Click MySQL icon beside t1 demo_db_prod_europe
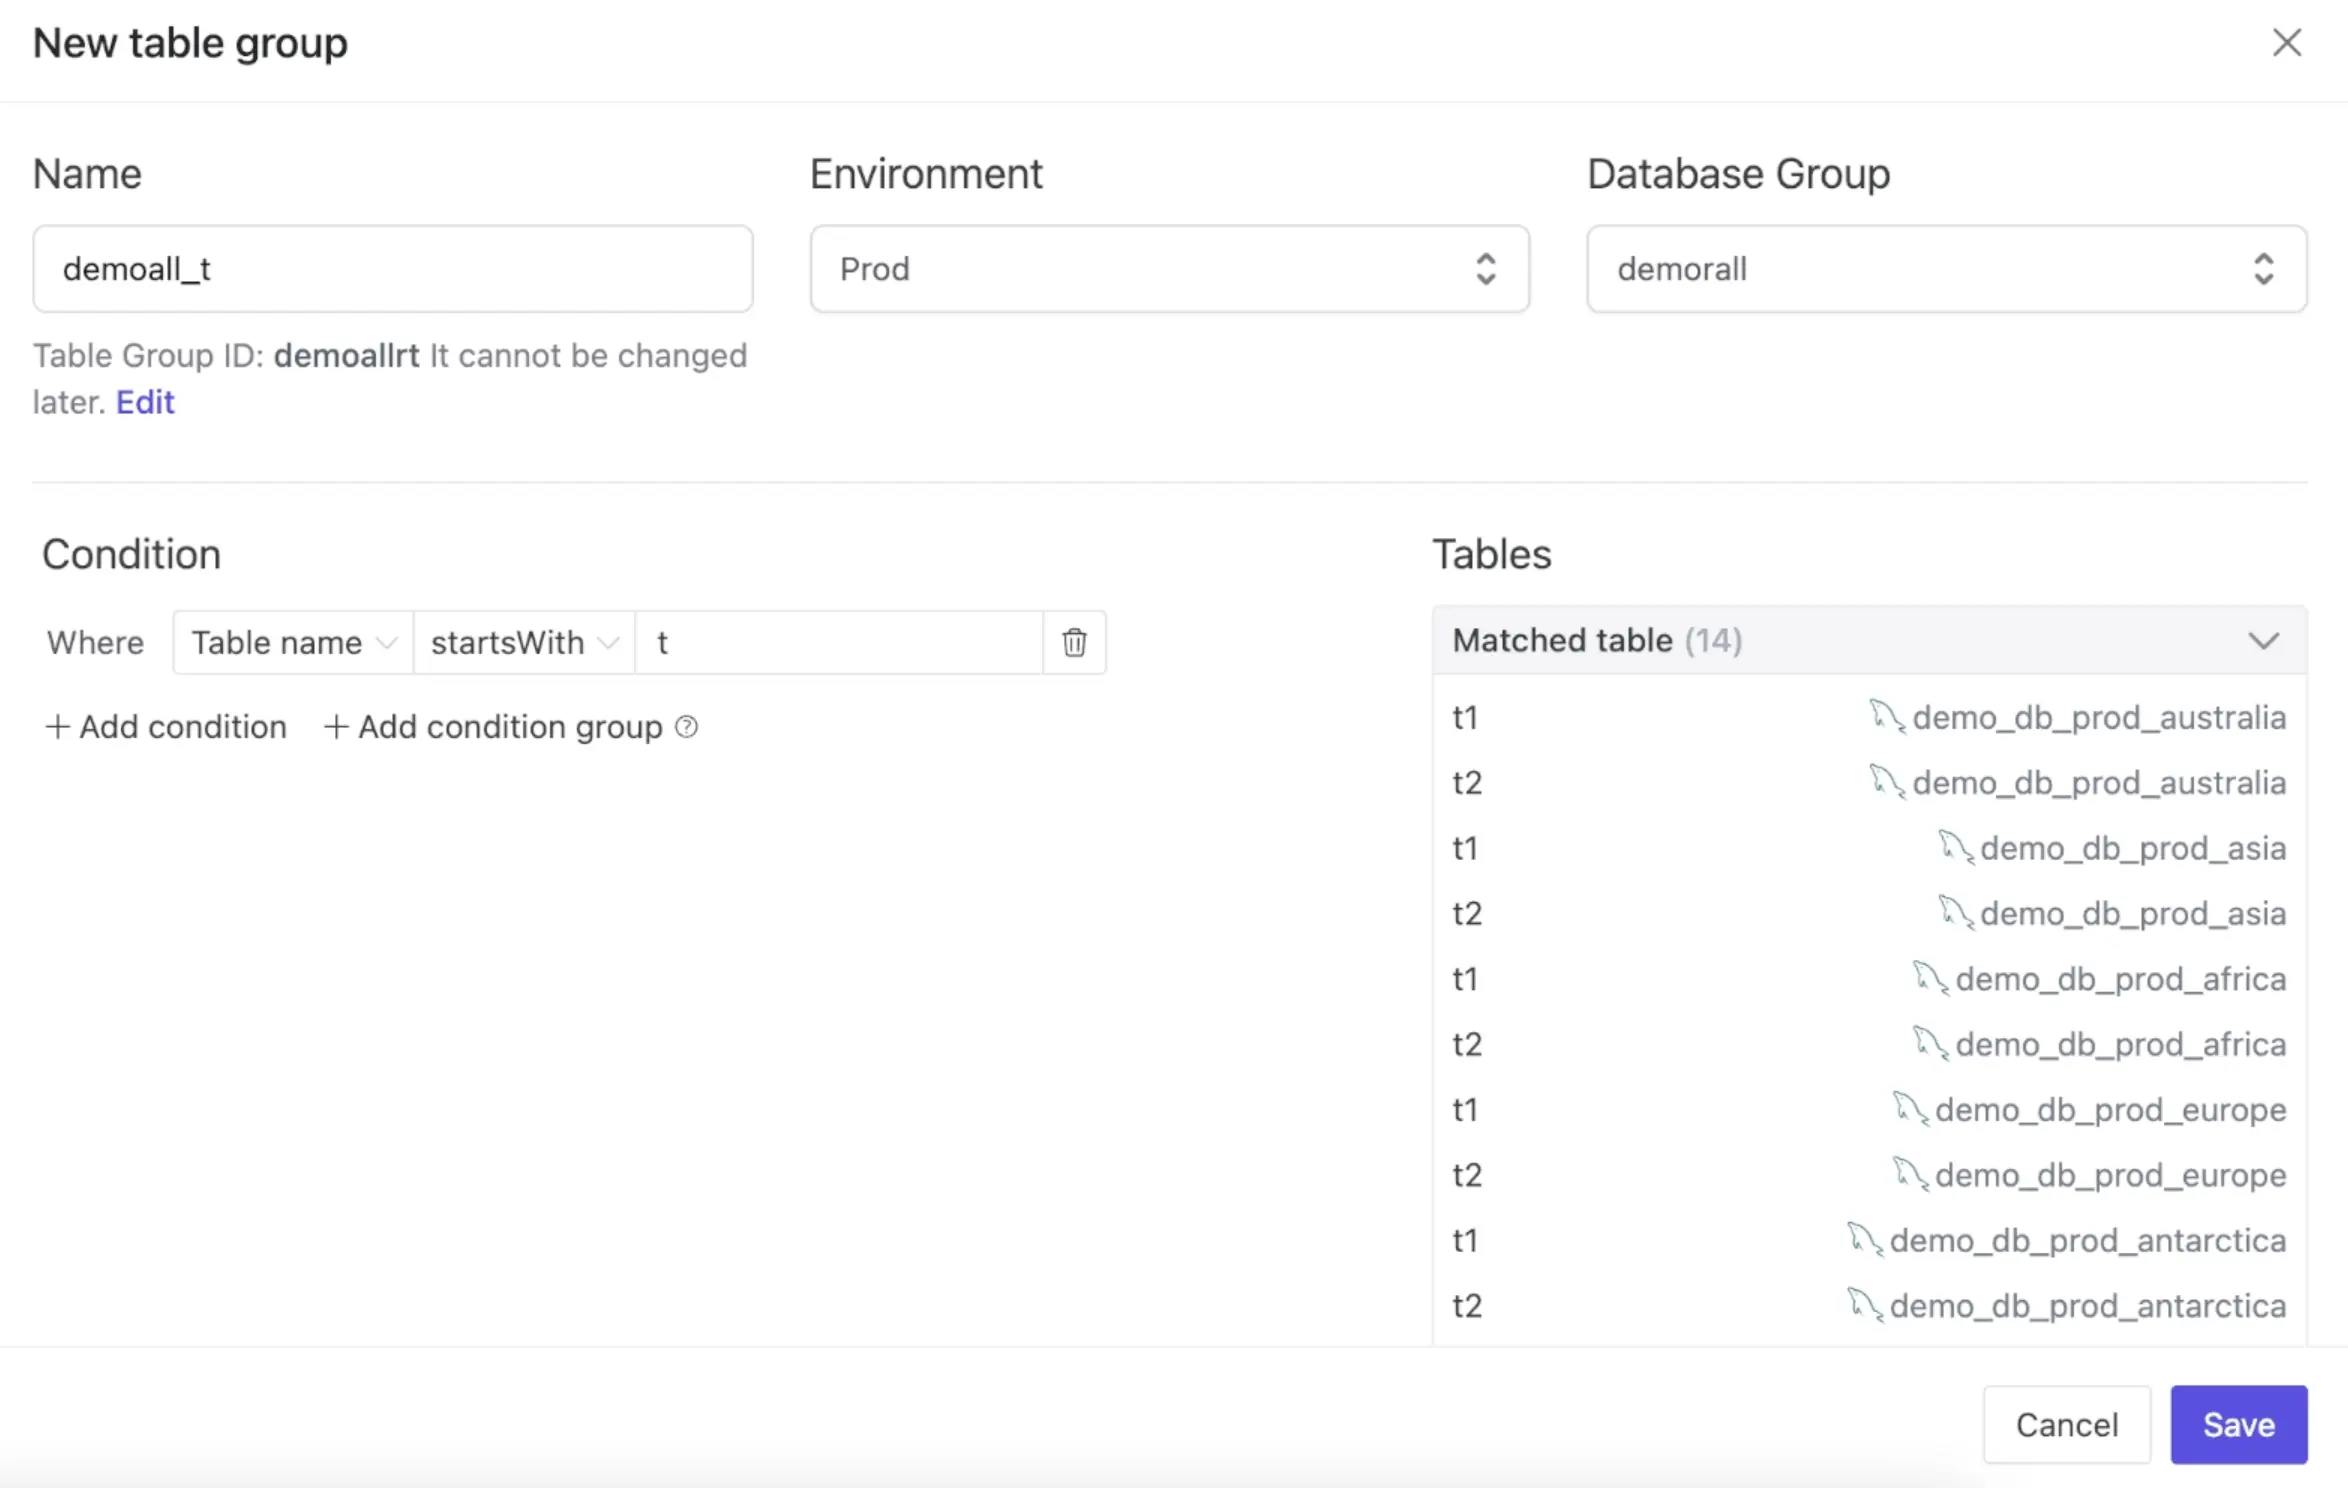2348x1488 pixels. point(1911,1109)
